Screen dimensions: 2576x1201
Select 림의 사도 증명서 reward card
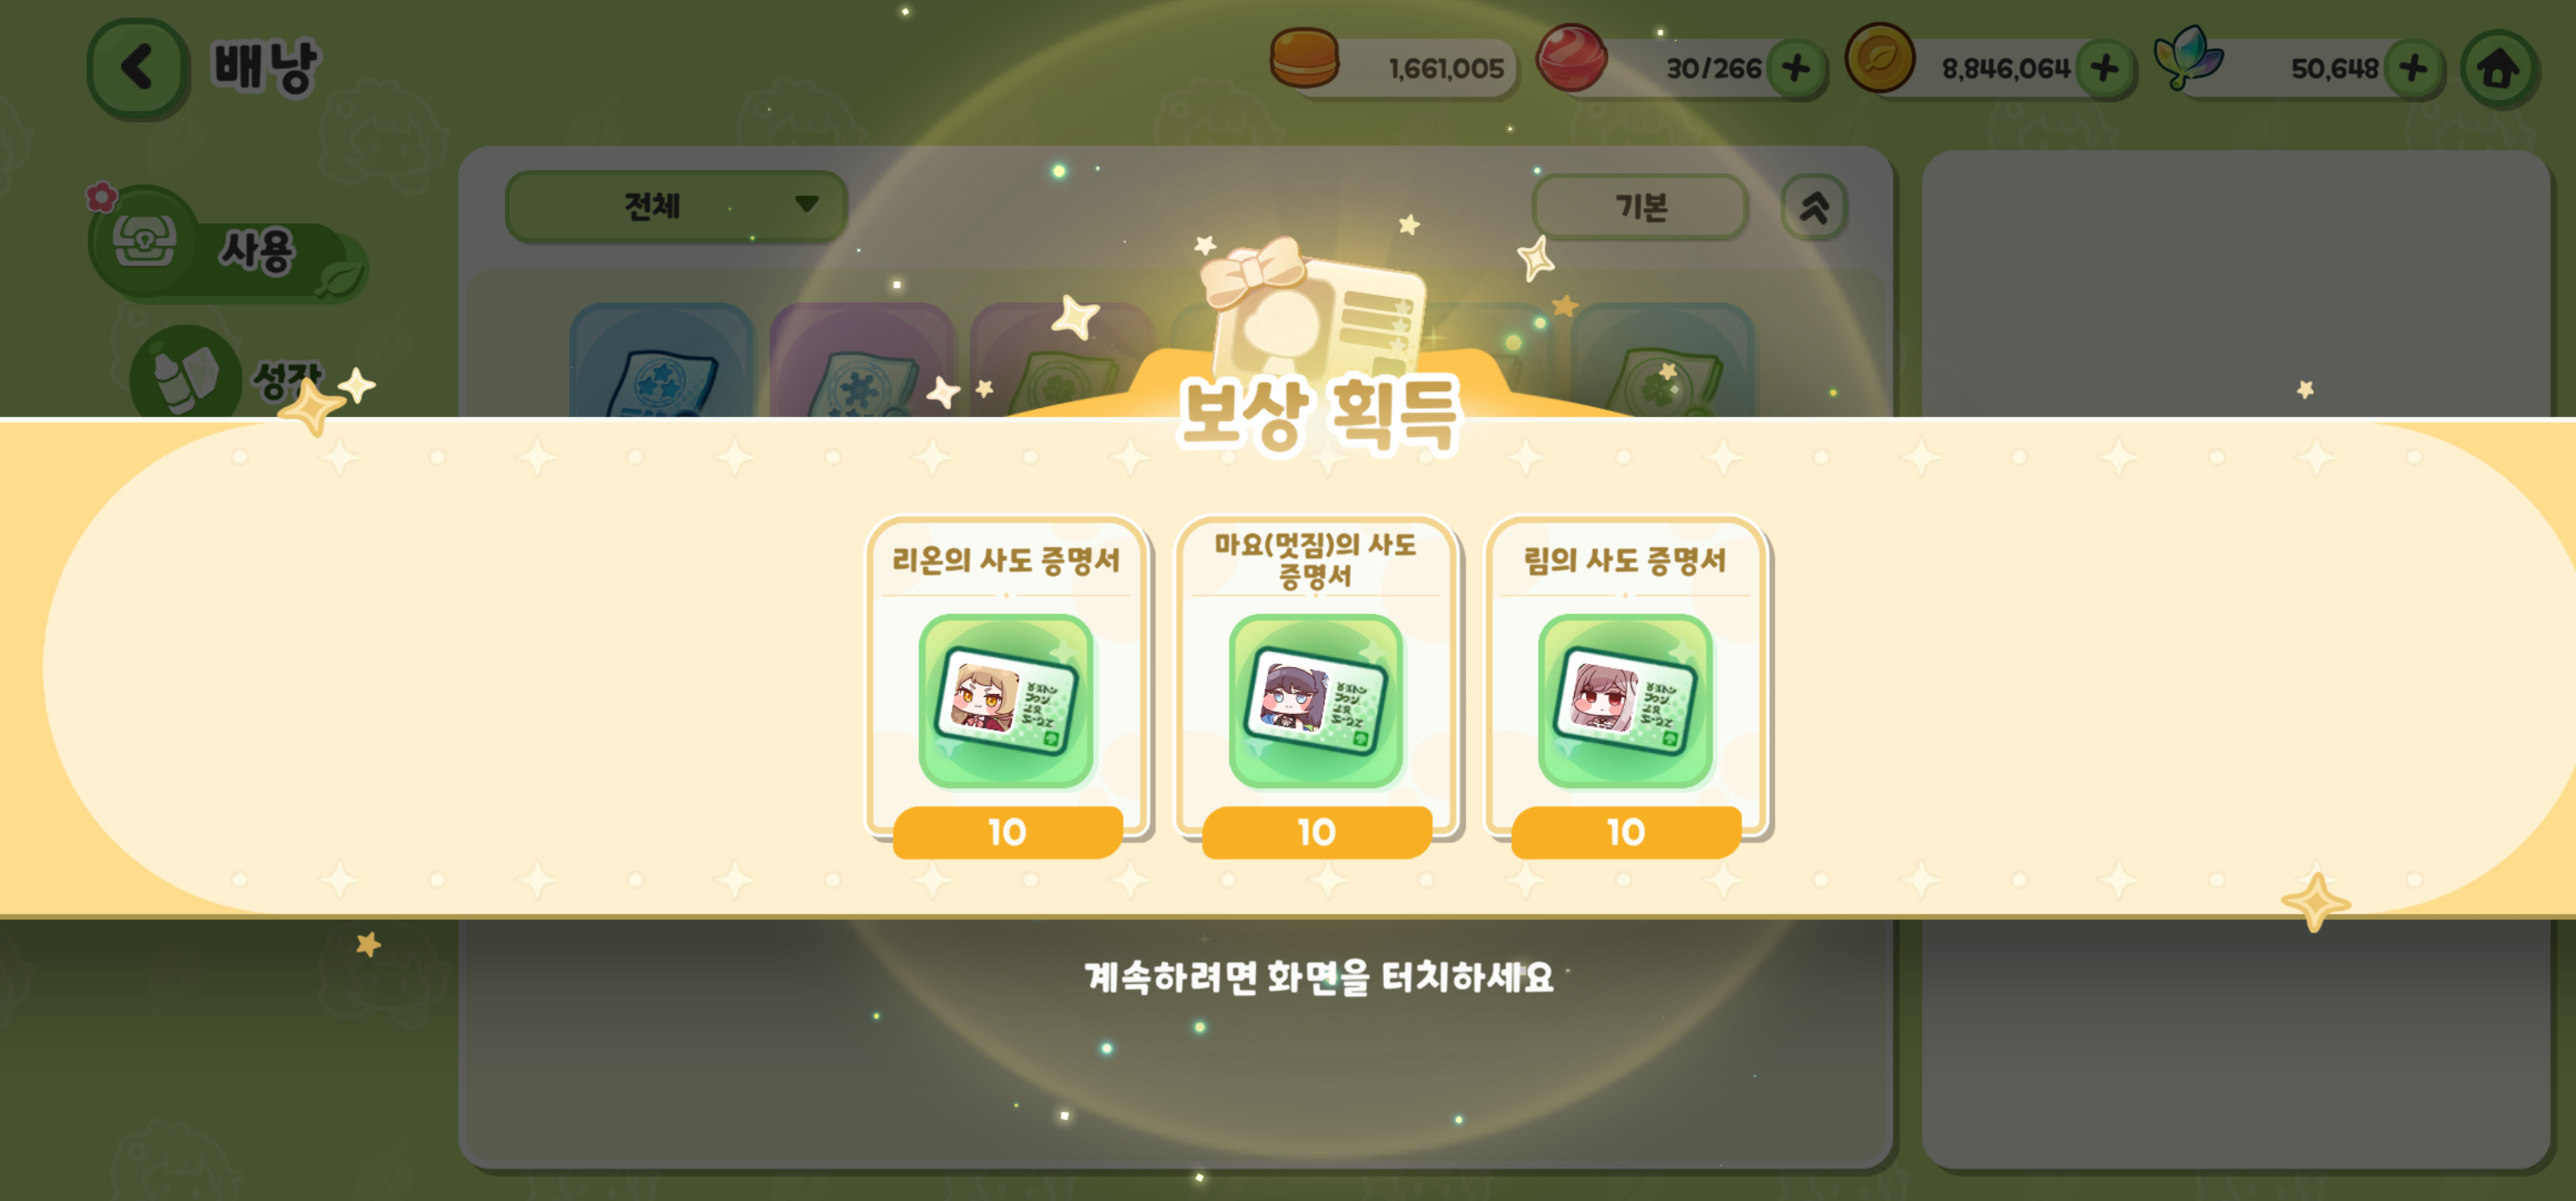pos(1625,686)
